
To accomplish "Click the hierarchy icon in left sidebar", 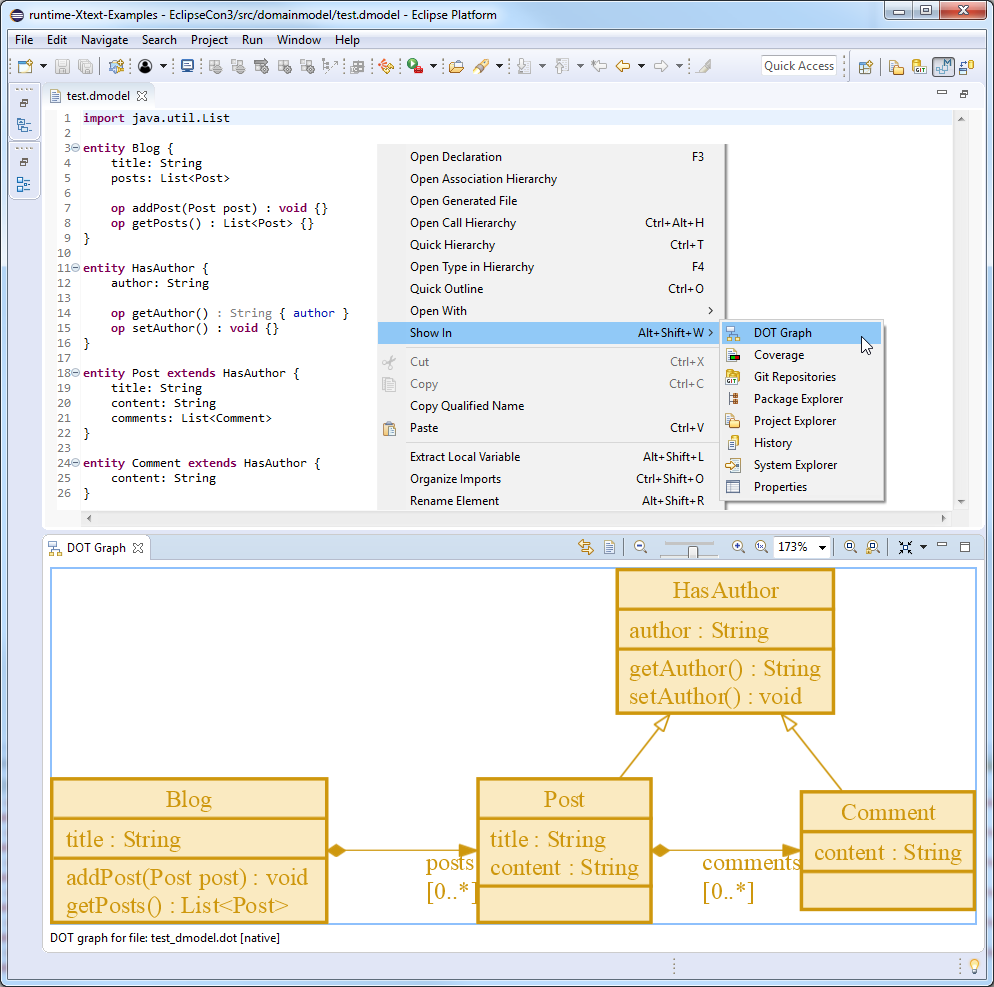I will (23, 126).
